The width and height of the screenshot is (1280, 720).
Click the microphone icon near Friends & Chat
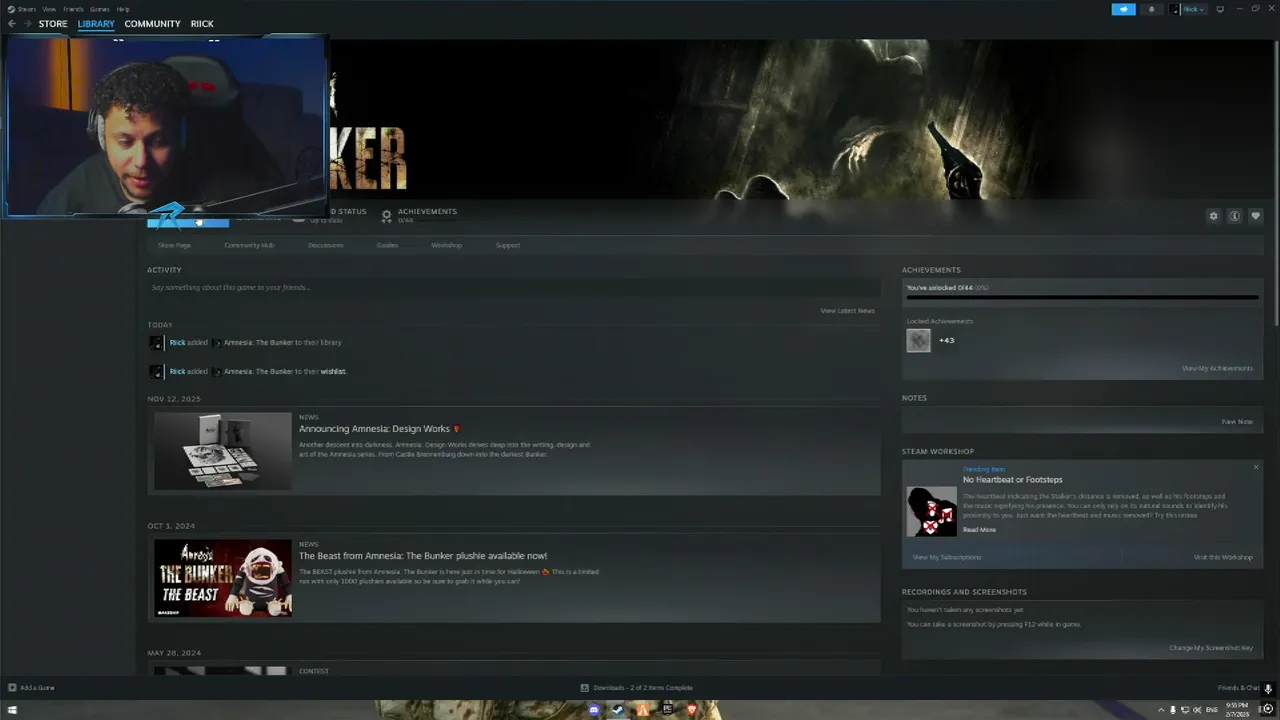click(1268, 688)
